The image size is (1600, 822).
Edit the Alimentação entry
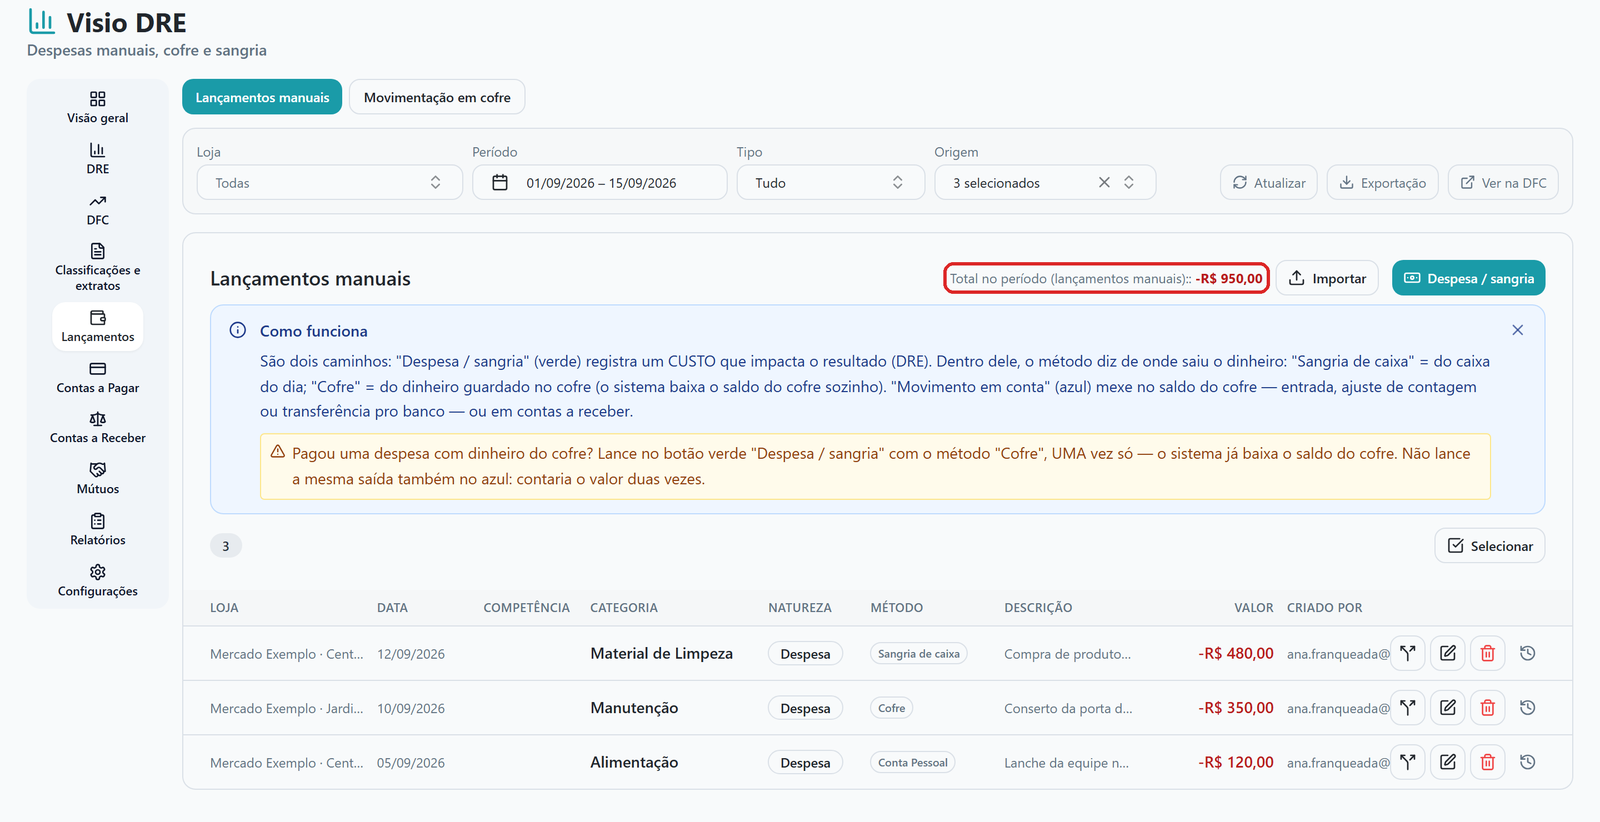coord(1447,762)
